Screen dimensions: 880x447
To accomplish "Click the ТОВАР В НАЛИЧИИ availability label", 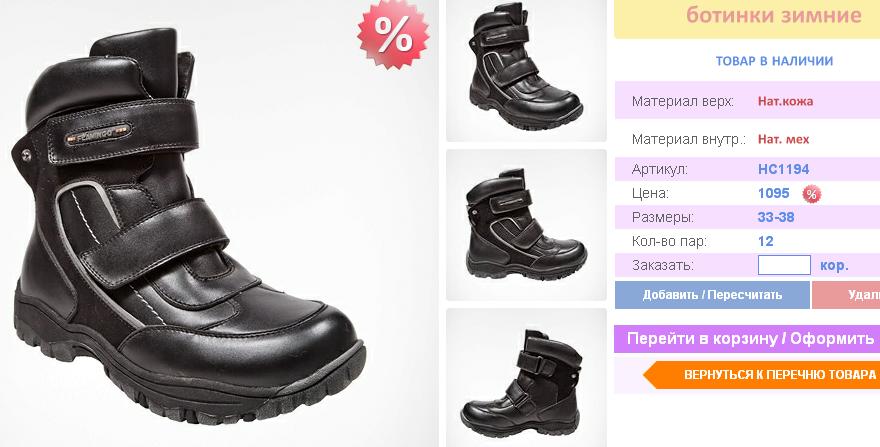I will [x=774, y=61].
